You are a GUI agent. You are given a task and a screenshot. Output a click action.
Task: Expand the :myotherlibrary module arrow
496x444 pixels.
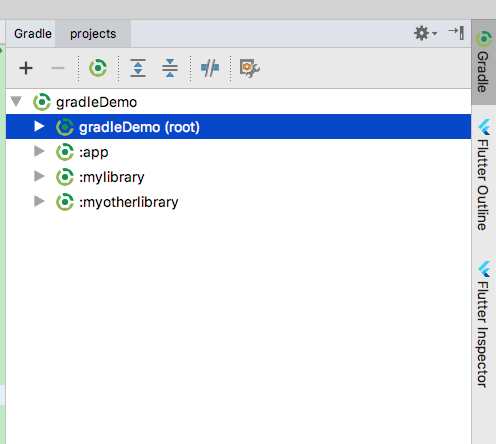39,201
